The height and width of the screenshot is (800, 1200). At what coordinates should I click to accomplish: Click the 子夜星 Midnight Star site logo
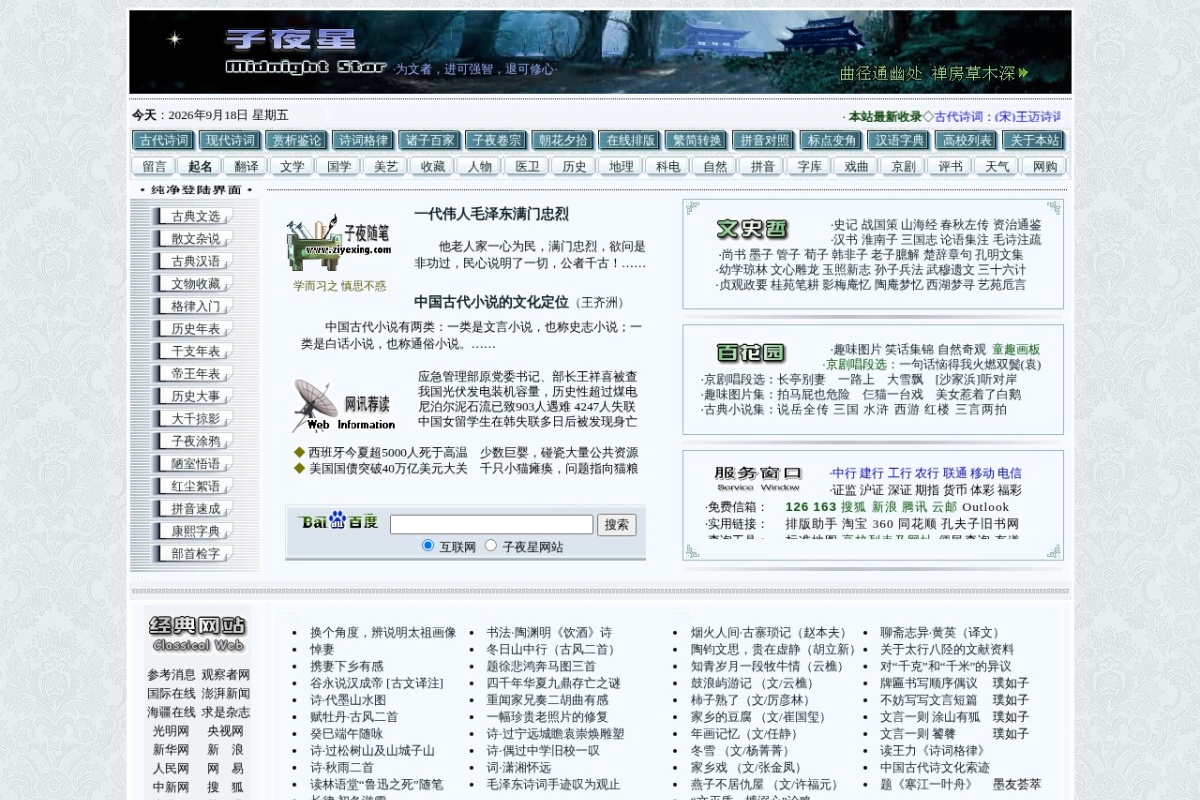tap(306, 52)
